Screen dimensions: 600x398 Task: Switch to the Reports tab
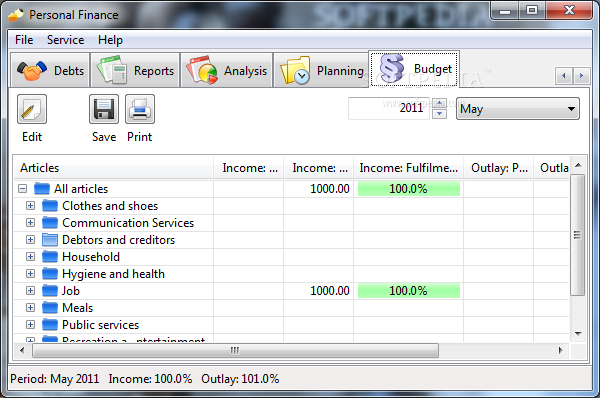(135, 70)
